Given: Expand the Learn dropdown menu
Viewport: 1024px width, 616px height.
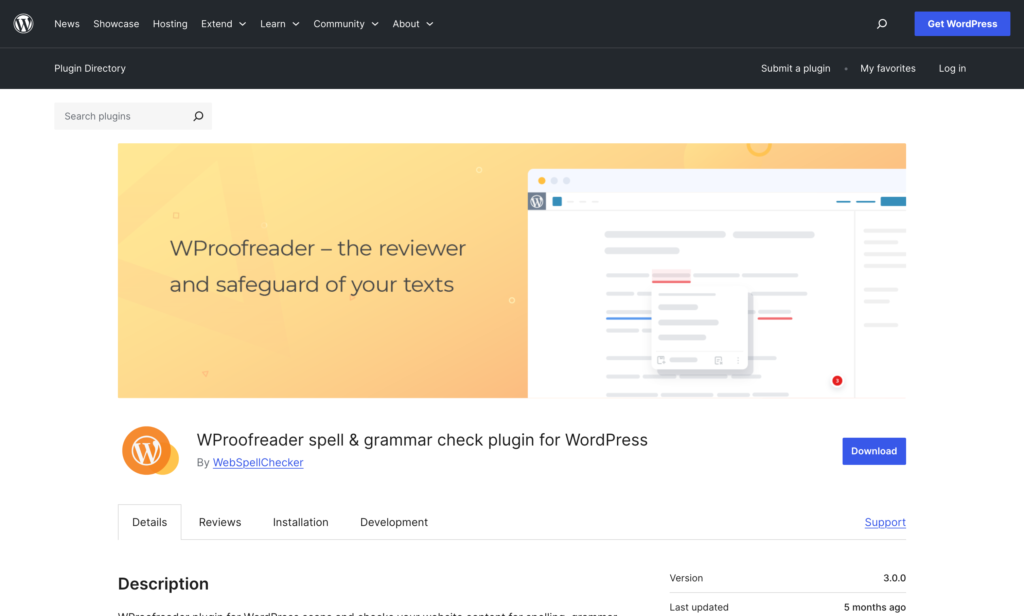Looking at the screenshot, I should point(279,24).
